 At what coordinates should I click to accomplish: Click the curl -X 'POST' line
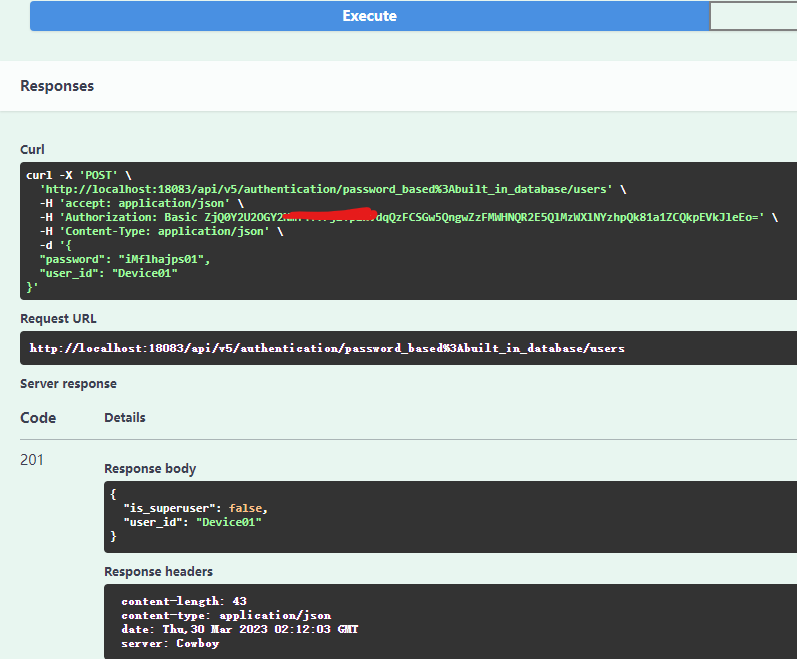79,175
